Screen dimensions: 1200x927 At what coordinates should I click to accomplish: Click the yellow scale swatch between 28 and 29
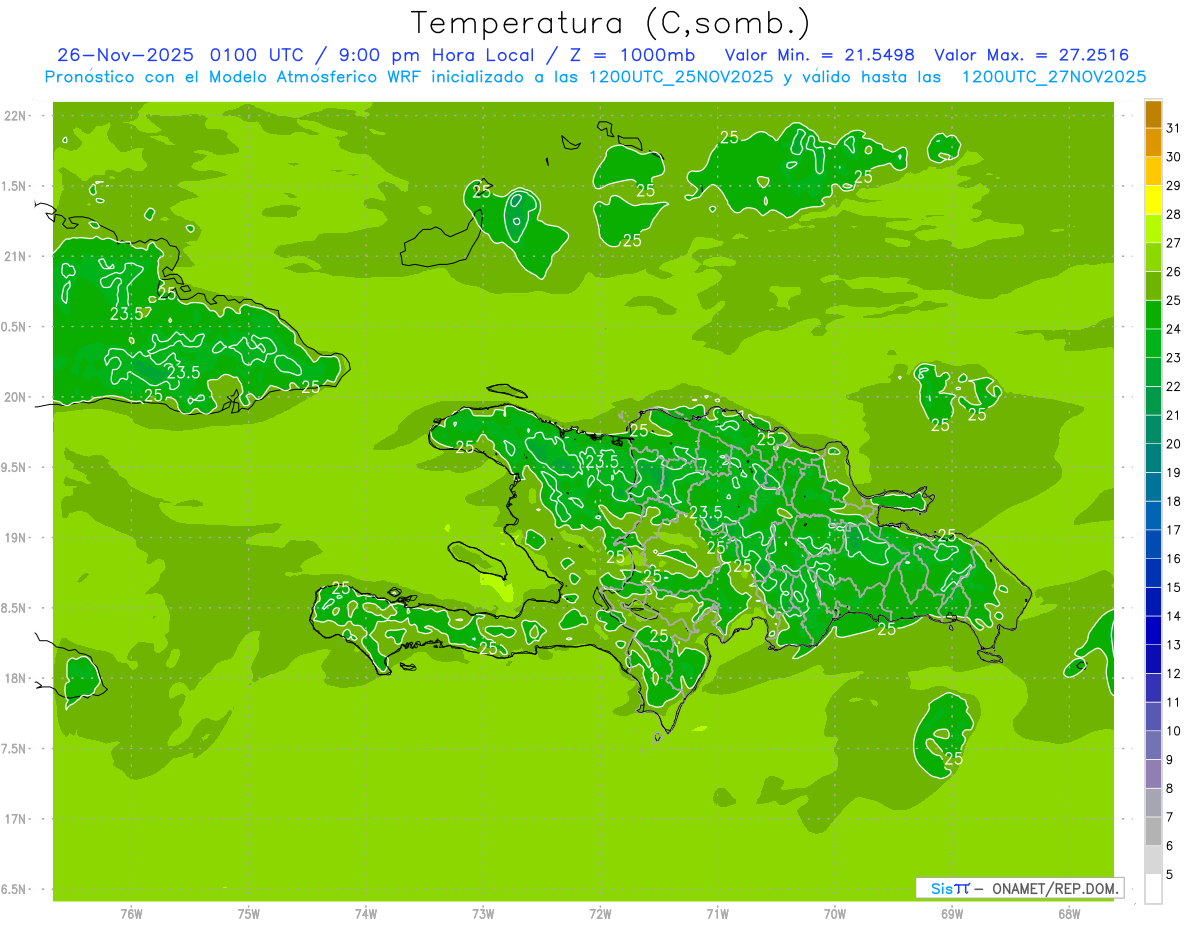point(1153,200)
